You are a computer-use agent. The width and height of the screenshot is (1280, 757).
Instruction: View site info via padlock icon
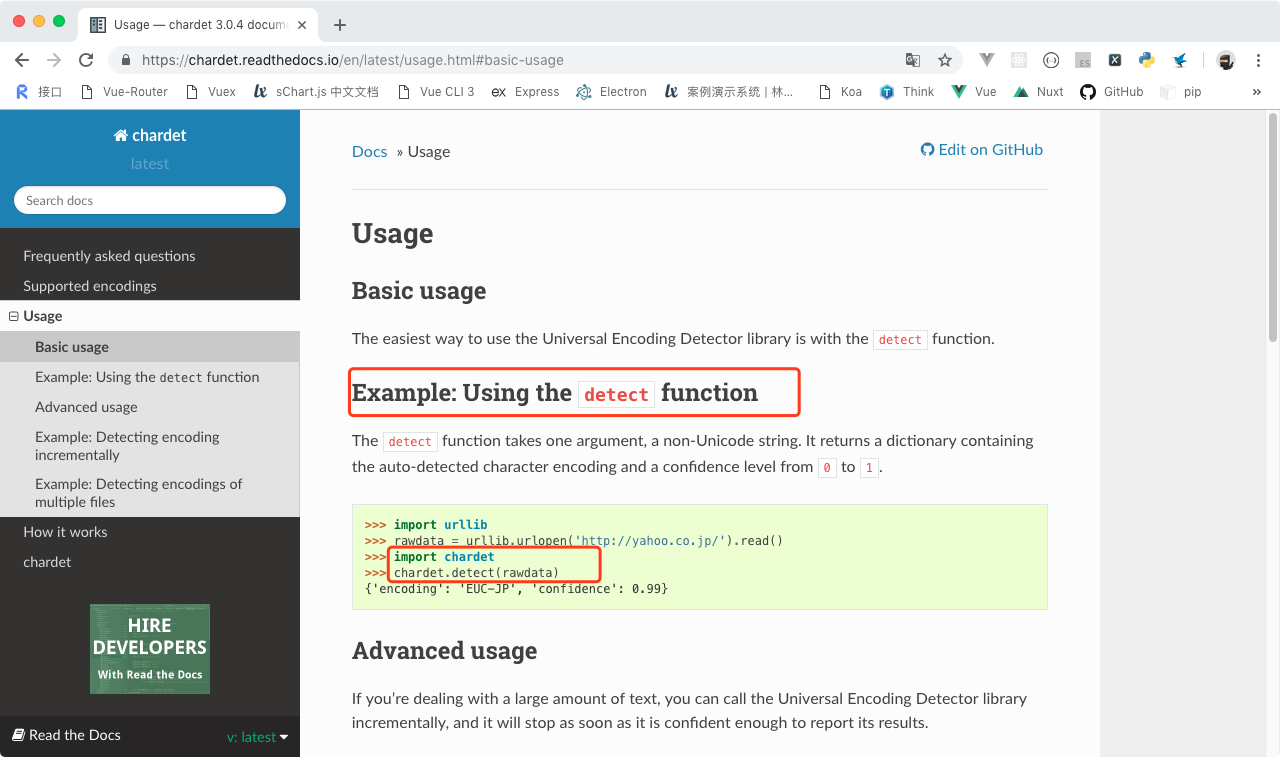126,60
